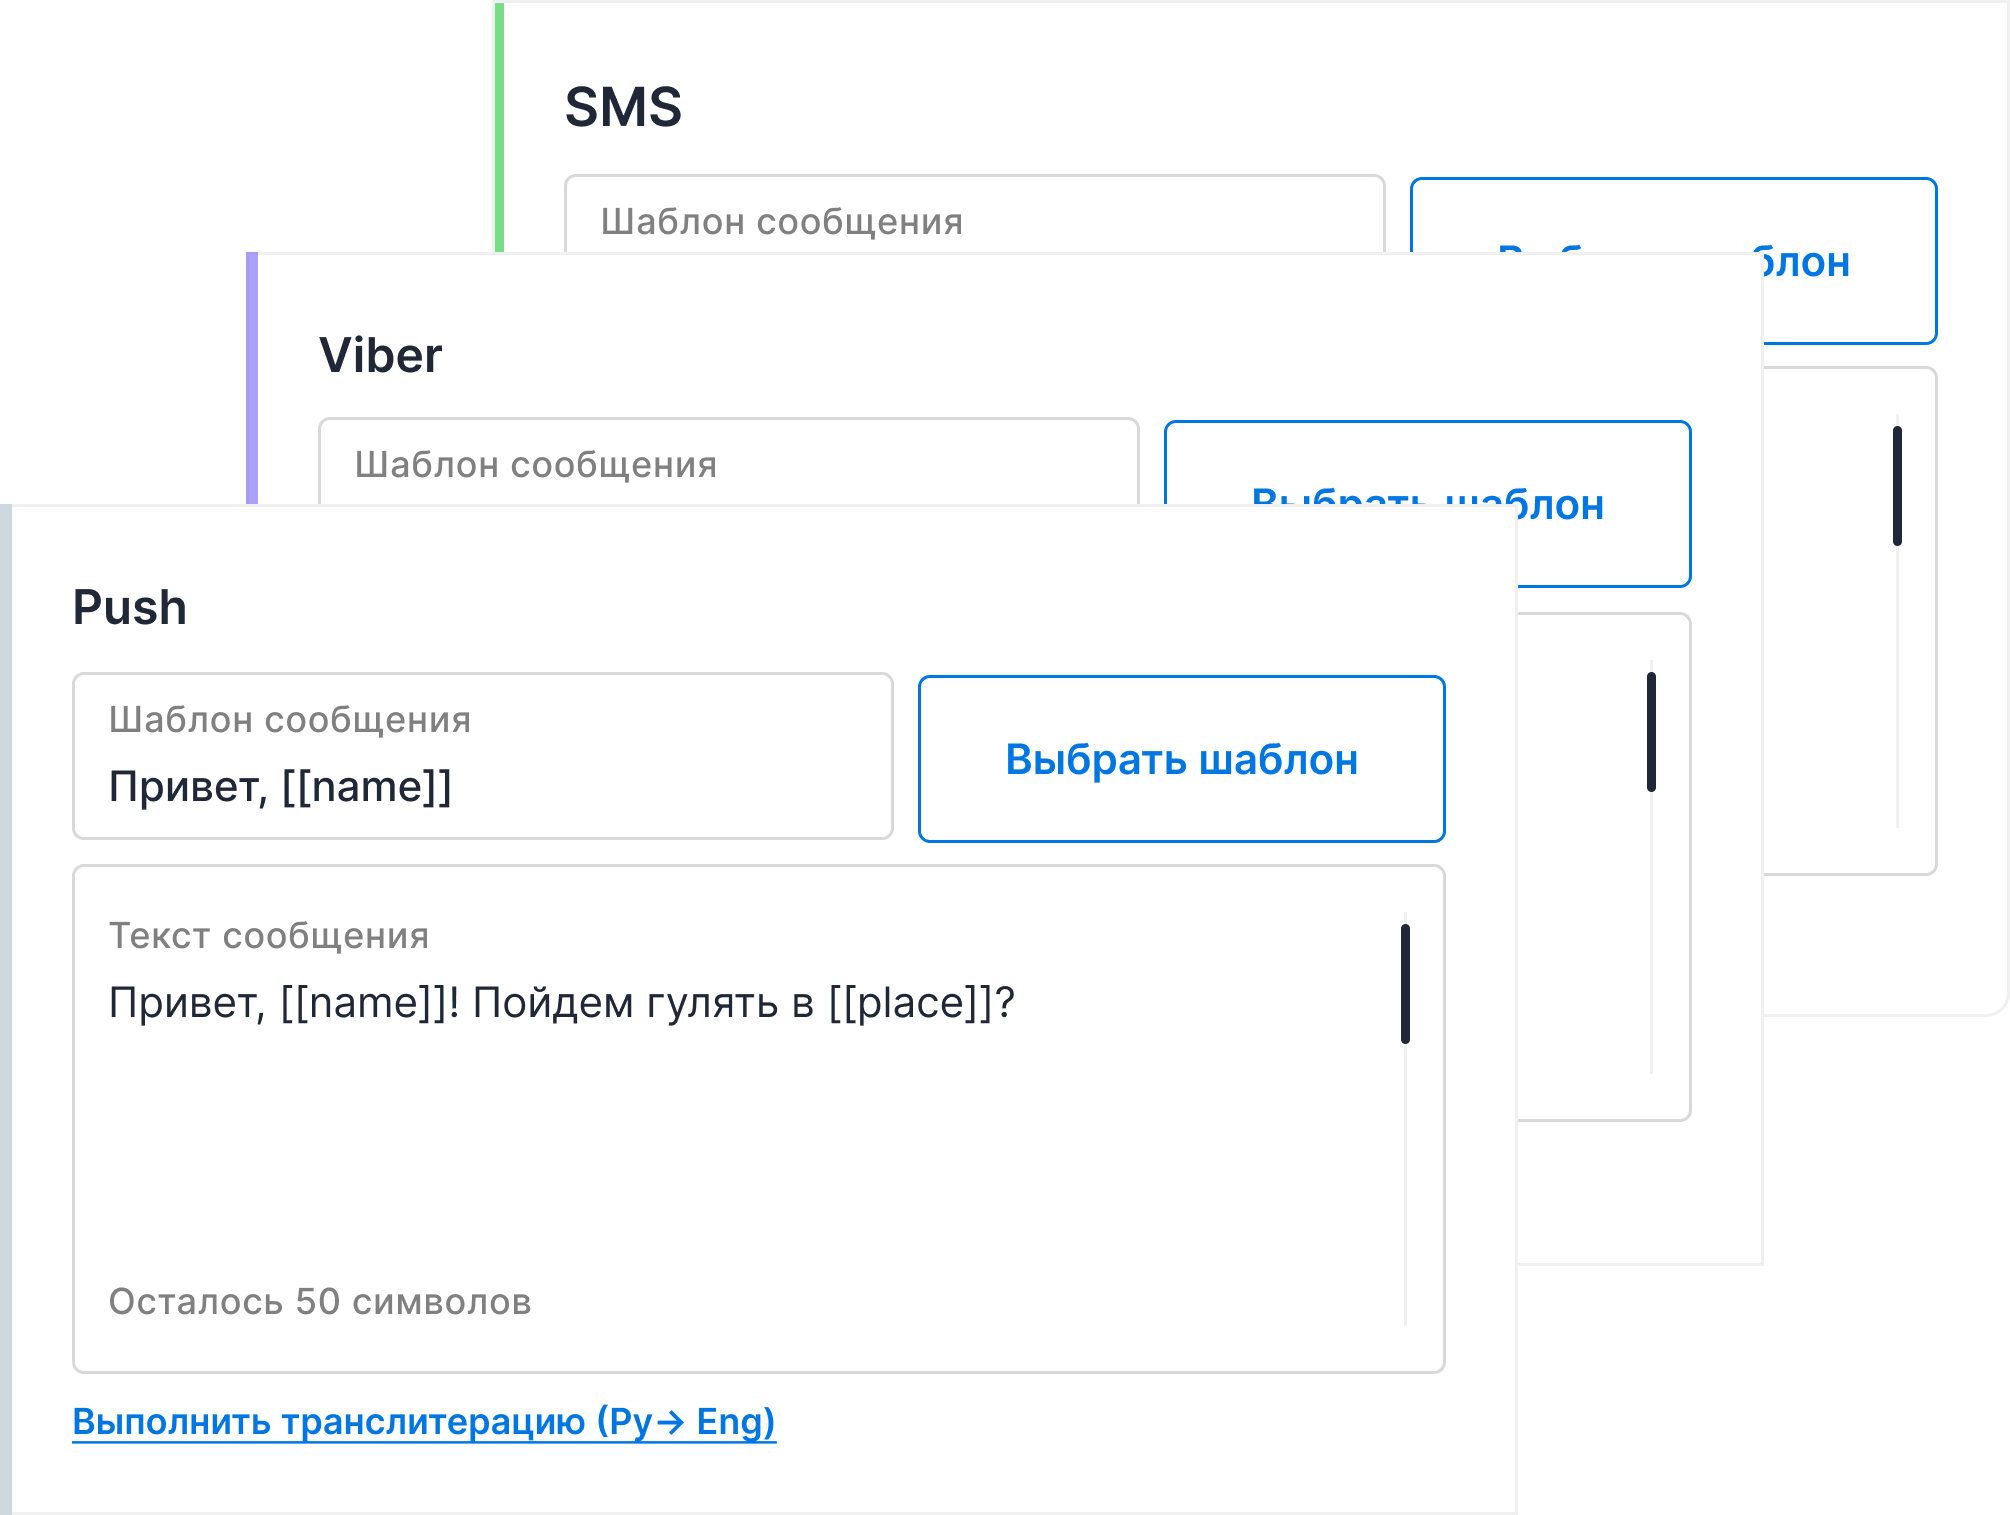Open the transliteration (Ру→Eng) link
This screenshot has height=1515, width=2010.
[424, 1421]
